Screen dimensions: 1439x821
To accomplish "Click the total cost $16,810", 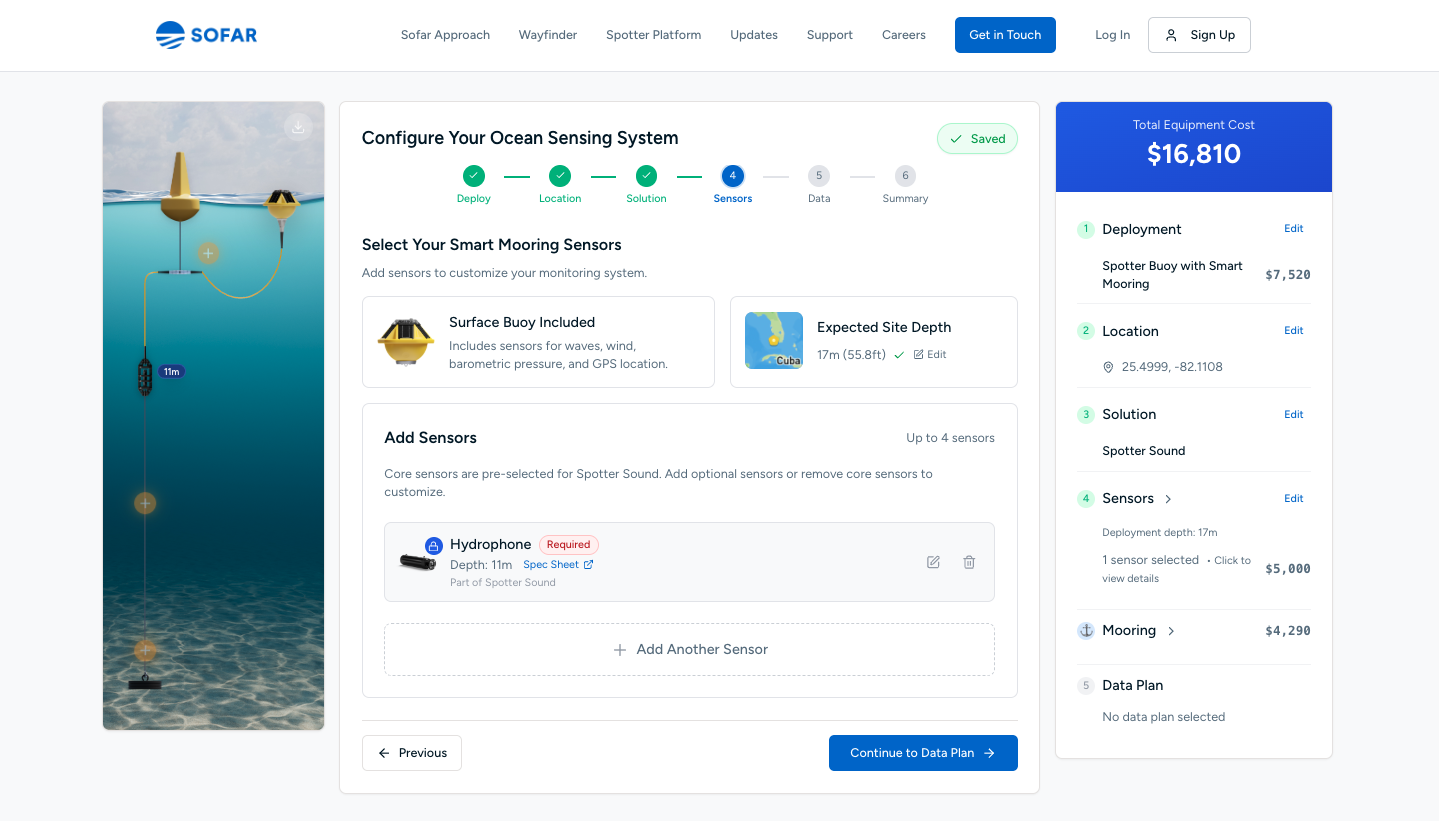I will click(x=1194, y=154).
